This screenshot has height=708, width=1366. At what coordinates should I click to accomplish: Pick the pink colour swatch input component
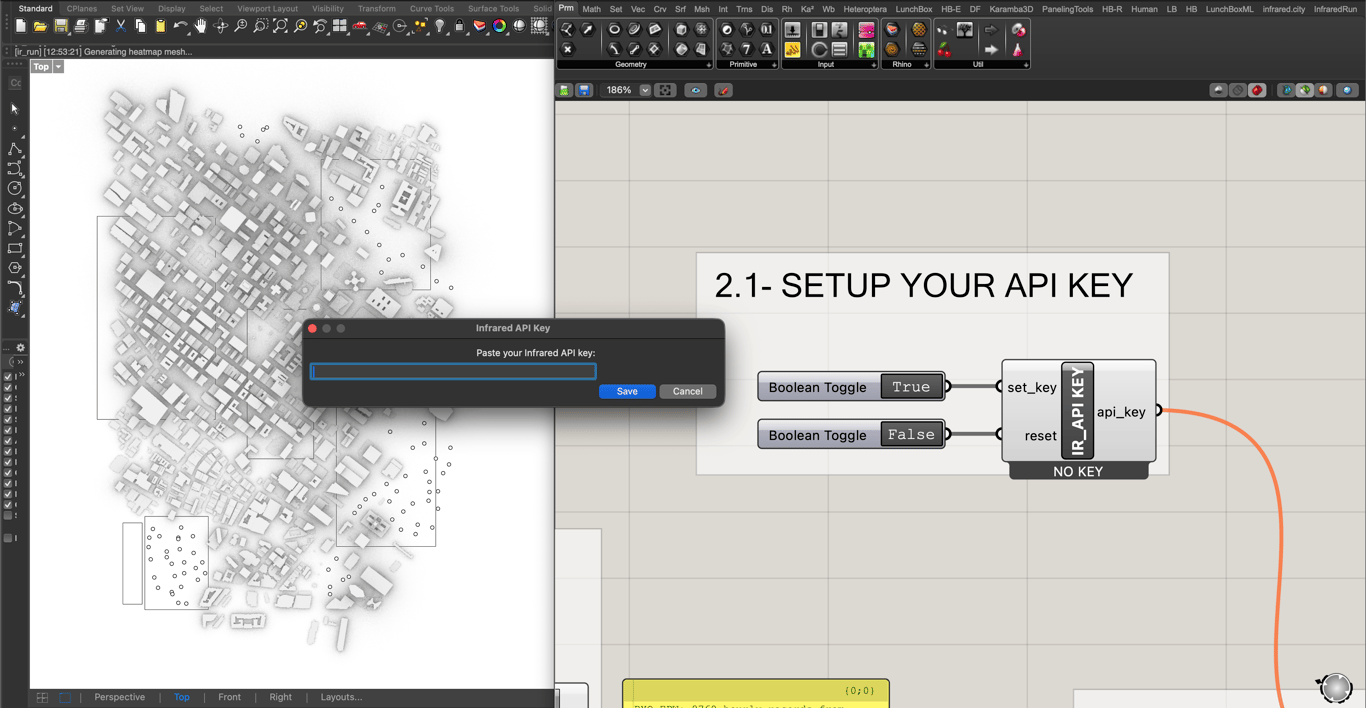866,30
